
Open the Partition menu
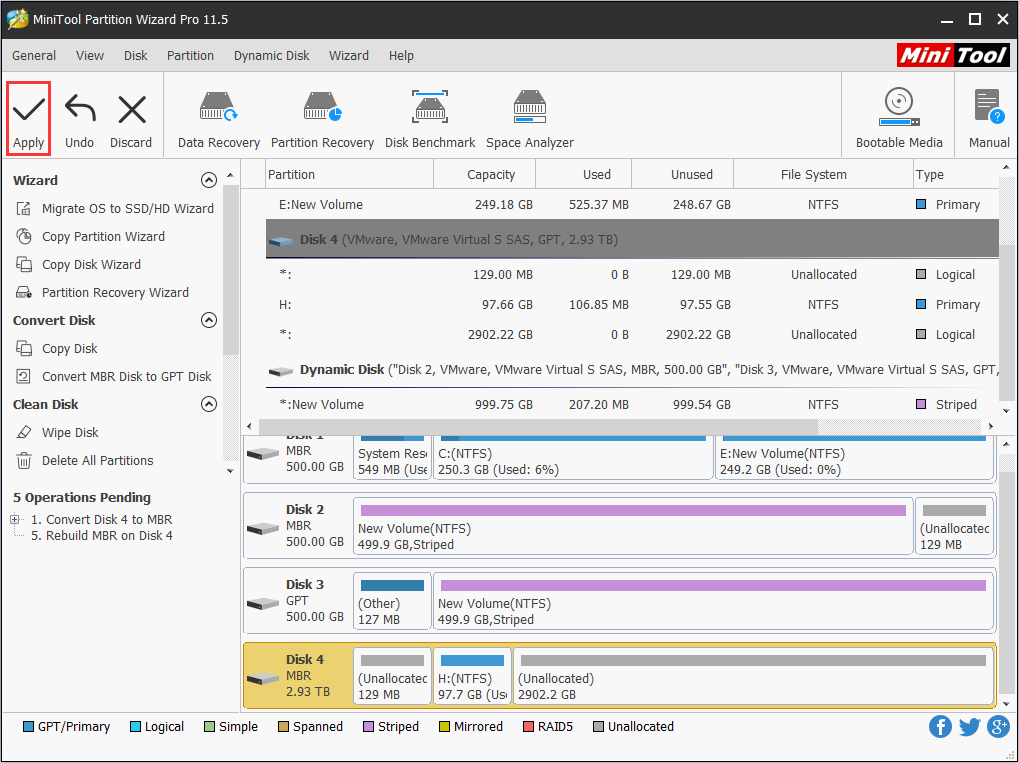click(x=190, y=56)
